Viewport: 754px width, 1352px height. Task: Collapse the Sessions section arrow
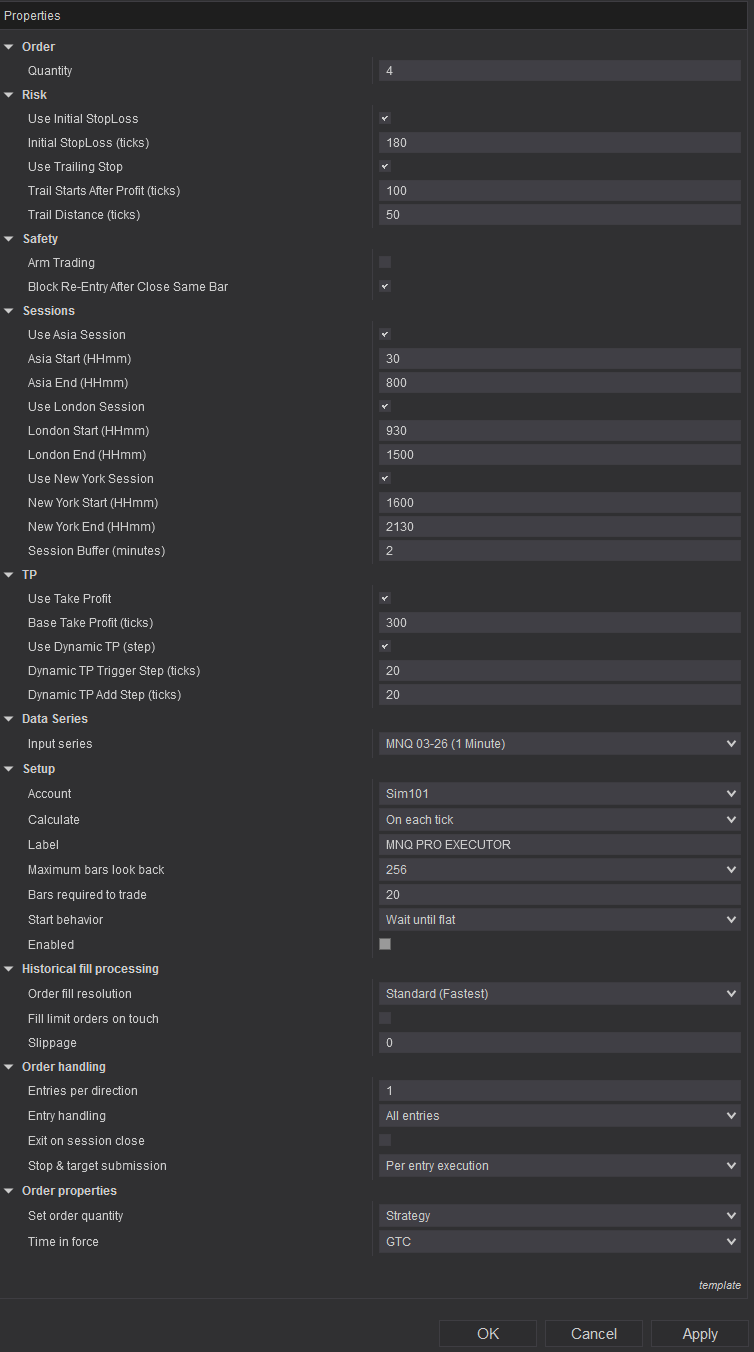[x=9, y=311]
